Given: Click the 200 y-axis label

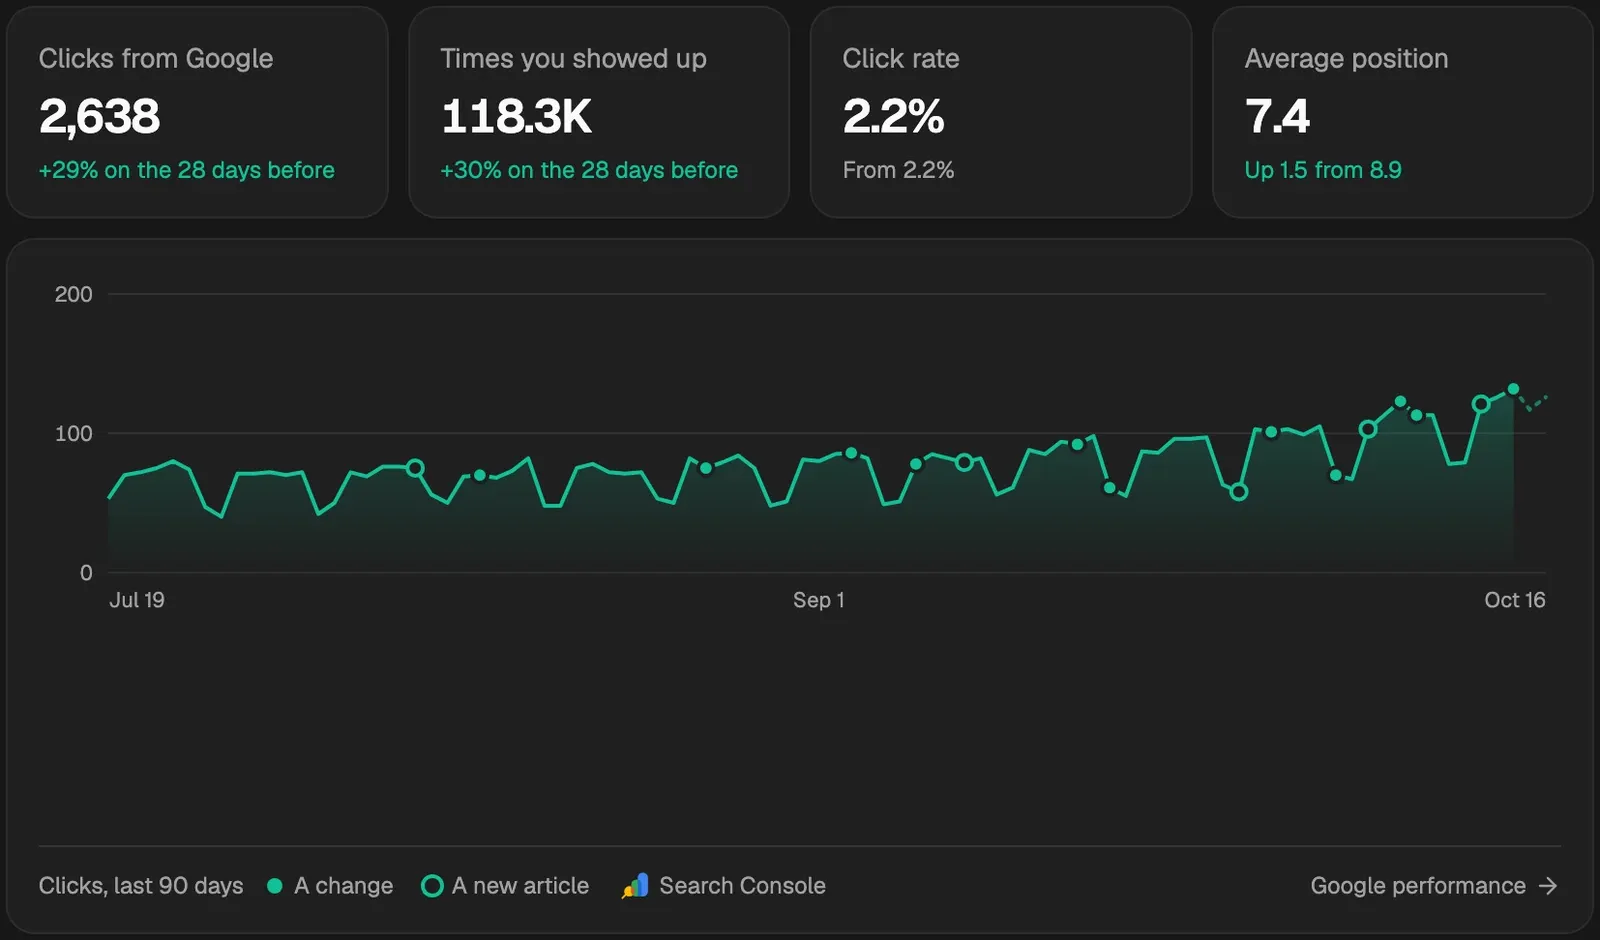Looking at the screenshot, I should click(73, 294).
